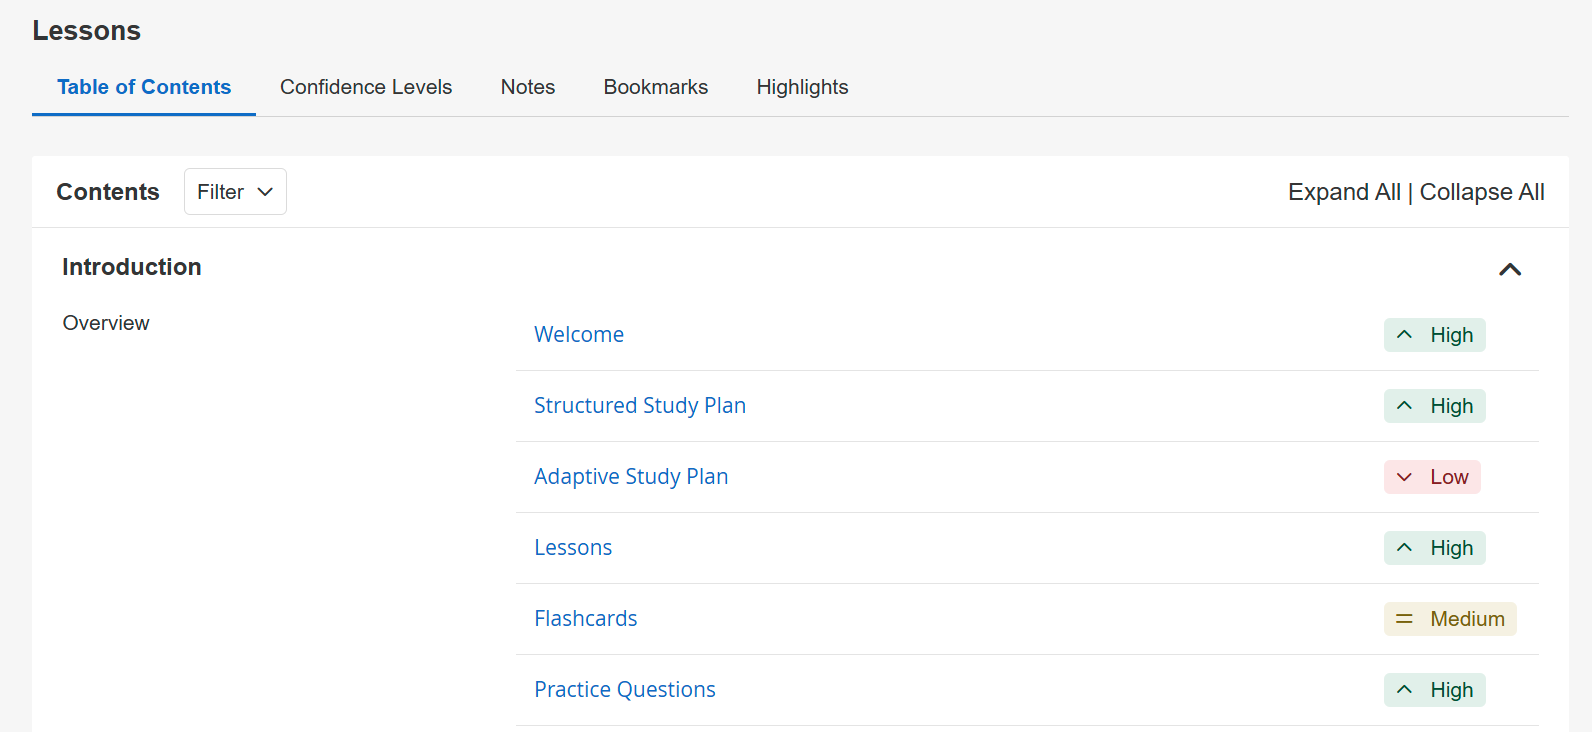Collapse the Introduction section chevron
The height and width of the screenshot is (732, 1592).
pos(1510,269)
